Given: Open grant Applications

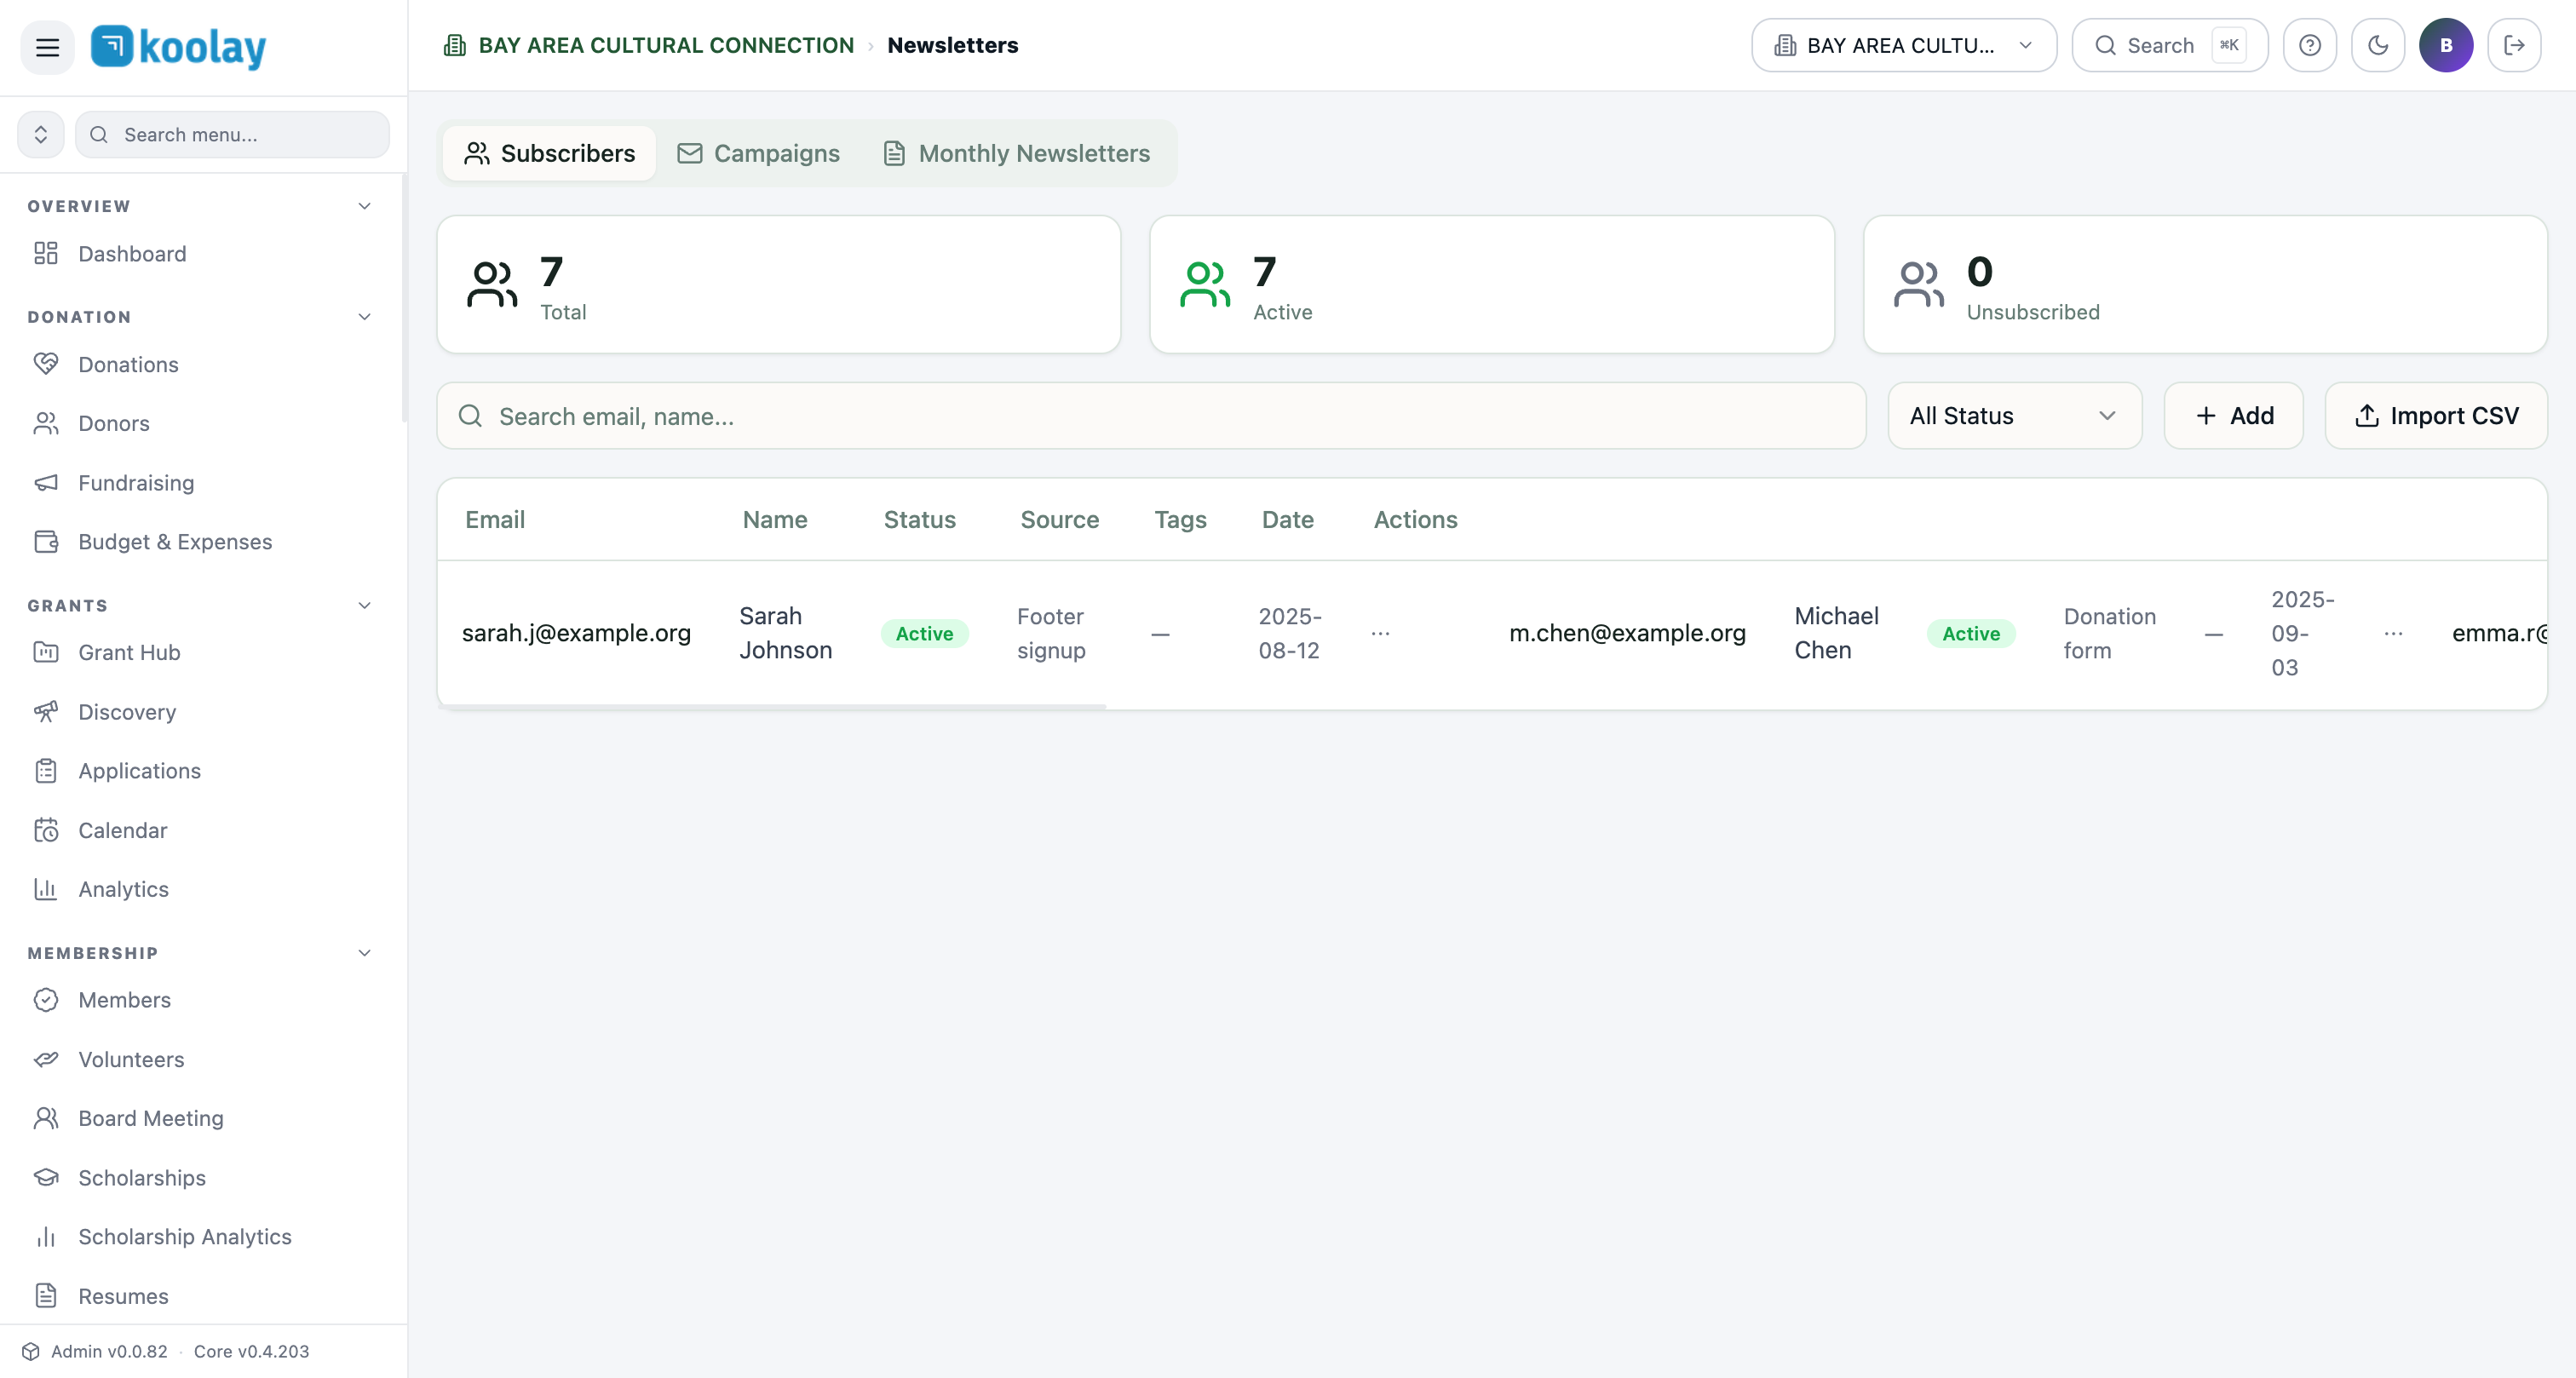Looking at the screenshot, I should pos(139,771).
